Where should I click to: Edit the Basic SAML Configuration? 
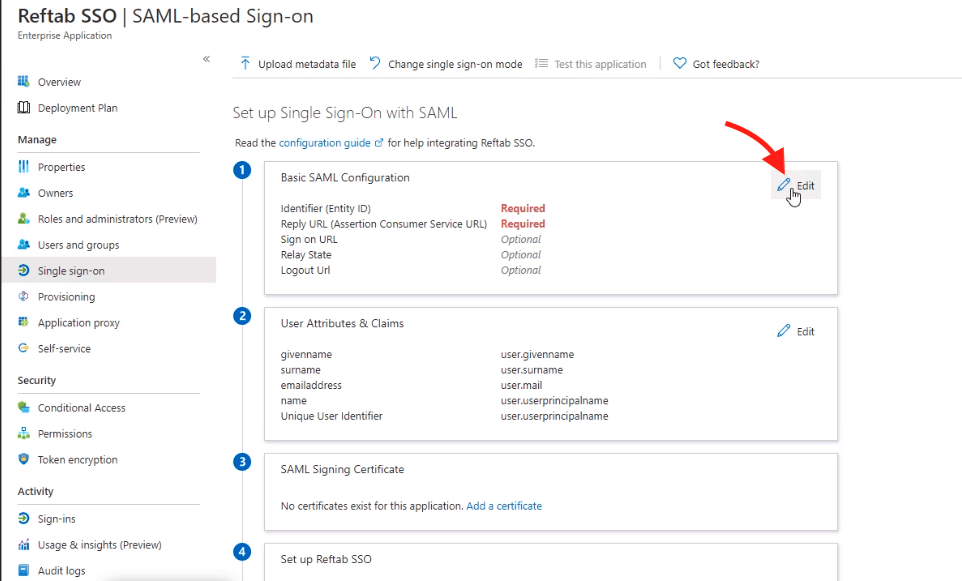[796, 185]
